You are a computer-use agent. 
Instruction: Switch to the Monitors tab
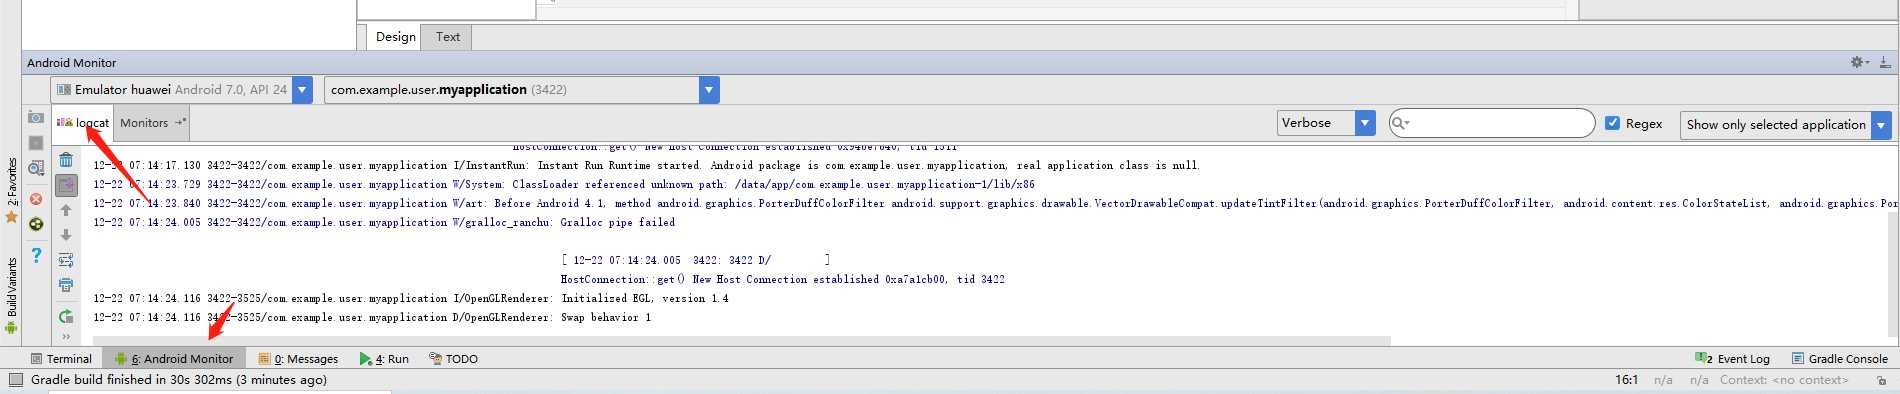(x=152, y=123)
